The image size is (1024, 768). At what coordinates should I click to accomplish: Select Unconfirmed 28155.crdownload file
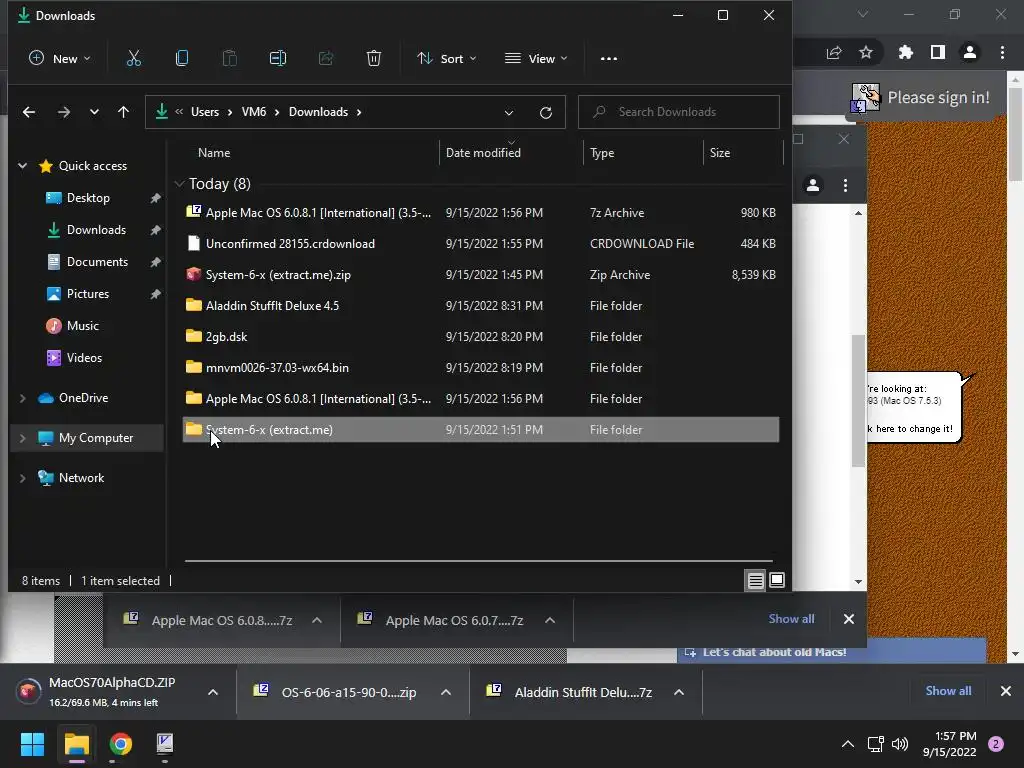[481, 244]
